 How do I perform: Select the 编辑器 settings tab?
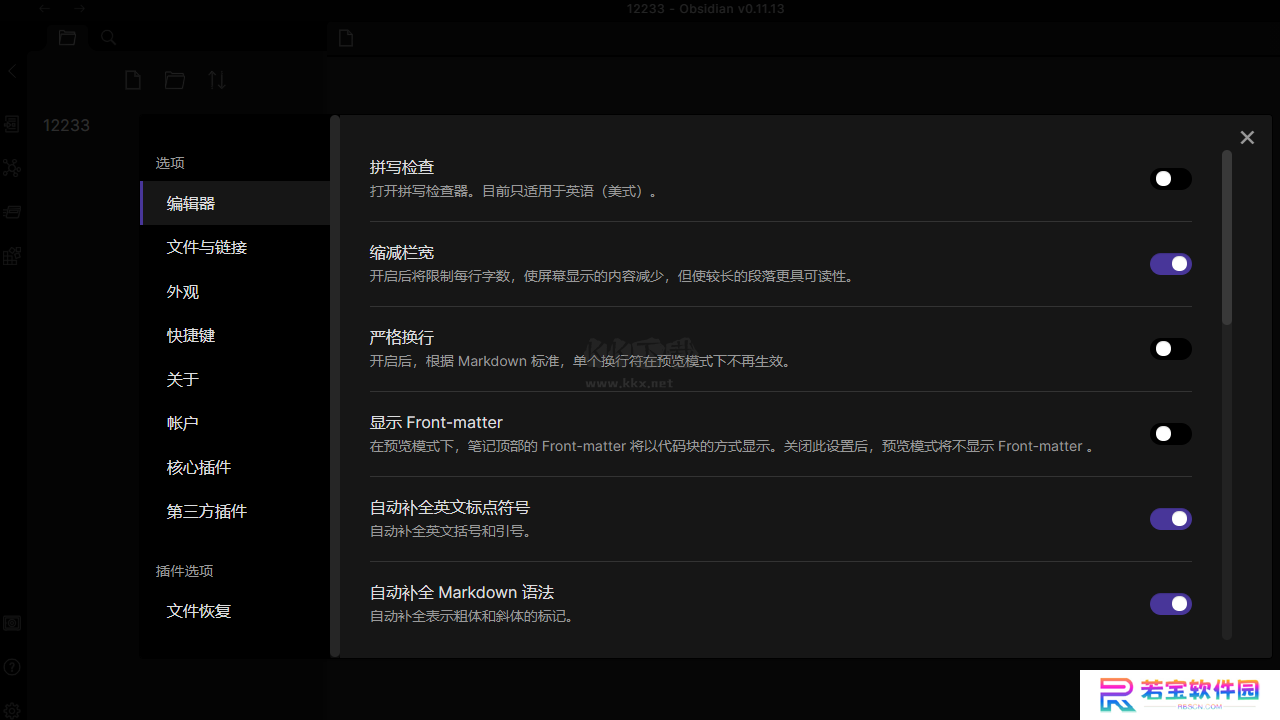pos(235,203)
